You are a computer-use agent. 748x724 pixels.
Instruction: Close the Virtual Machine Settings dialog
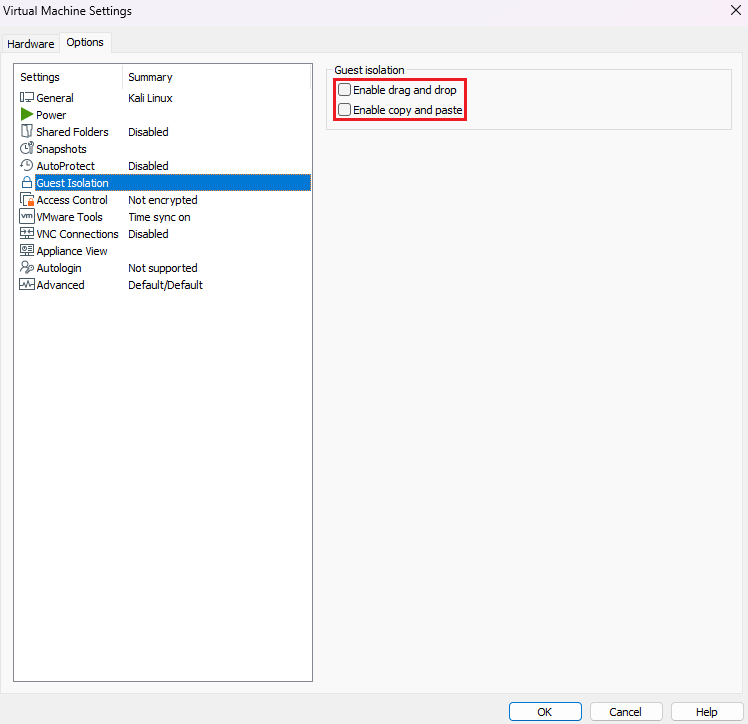735,10
